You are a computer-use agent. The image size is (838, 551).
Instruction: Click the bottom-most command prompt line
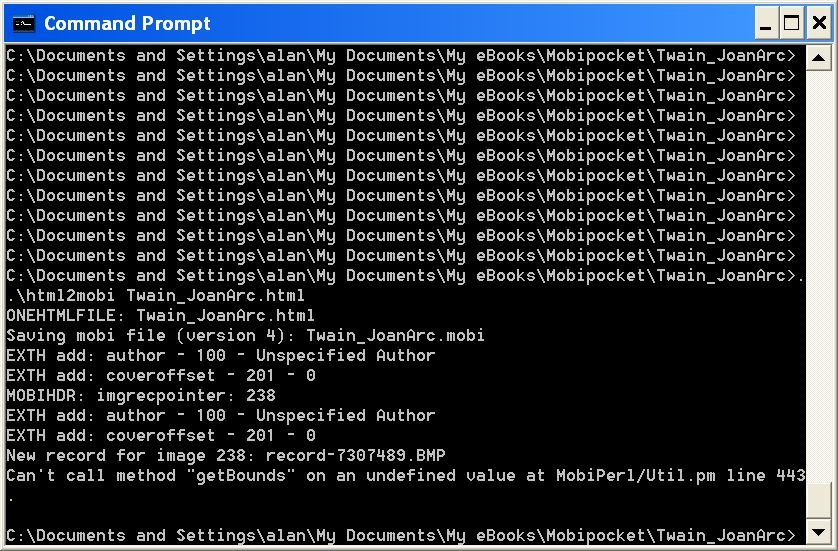point(400,535)
